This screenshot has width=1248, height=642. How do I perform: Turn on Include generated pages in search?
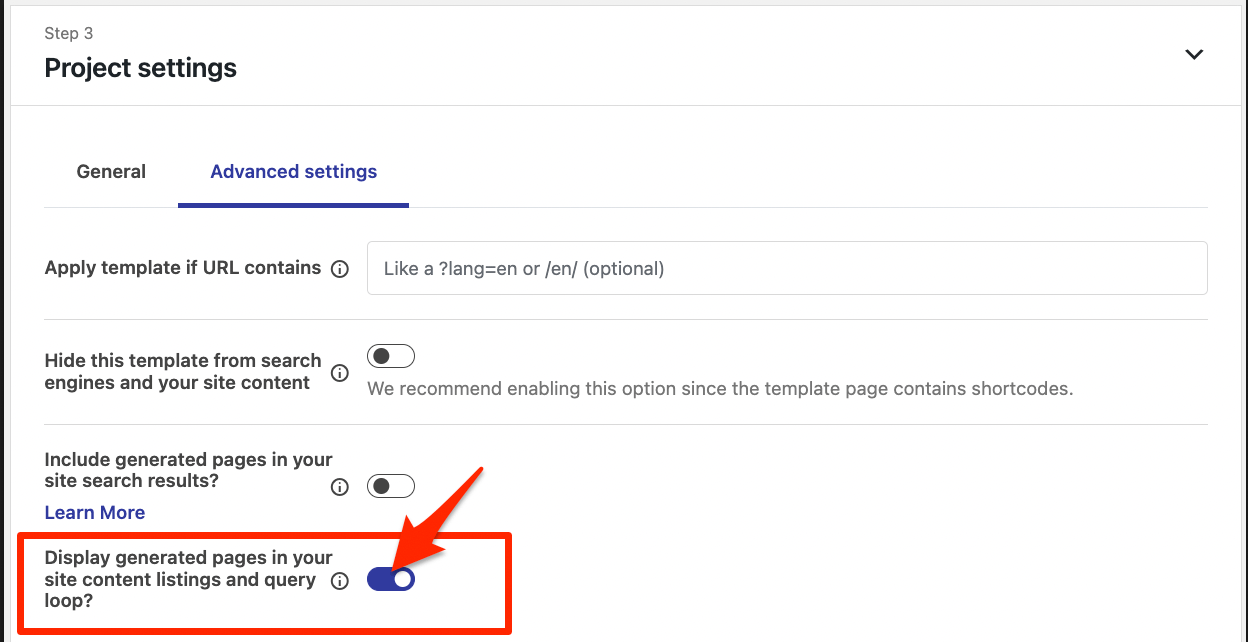click(x=390, y=487)
